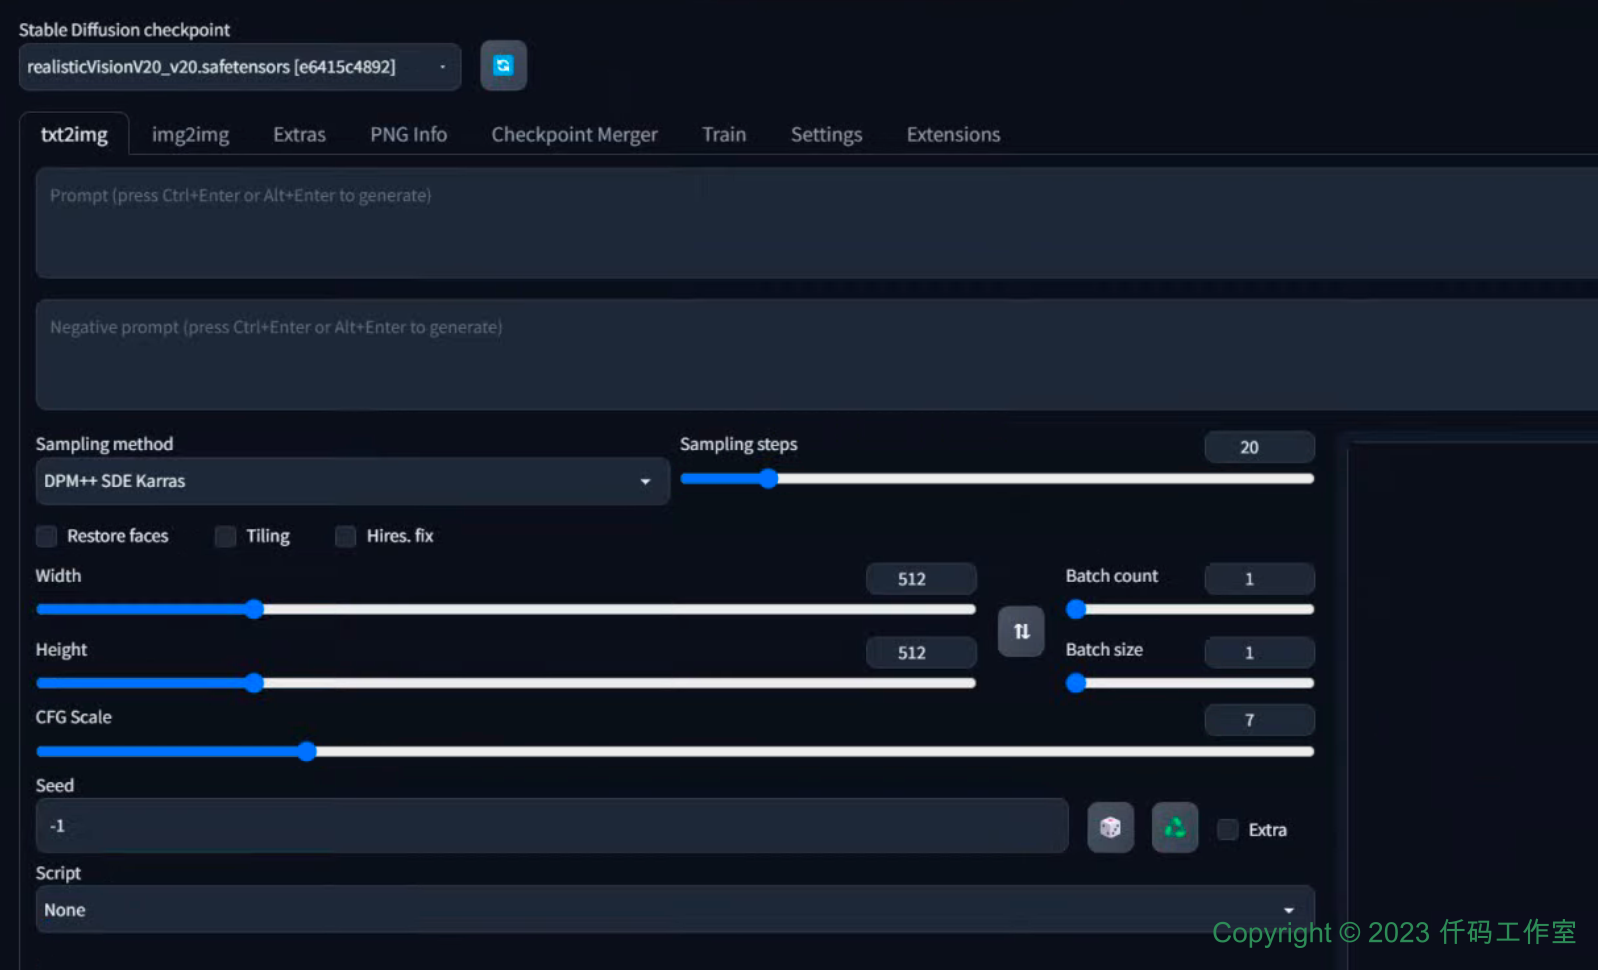Click the CFG Scale number box
Viewport: 1598px width, 970px height.
1259,720
